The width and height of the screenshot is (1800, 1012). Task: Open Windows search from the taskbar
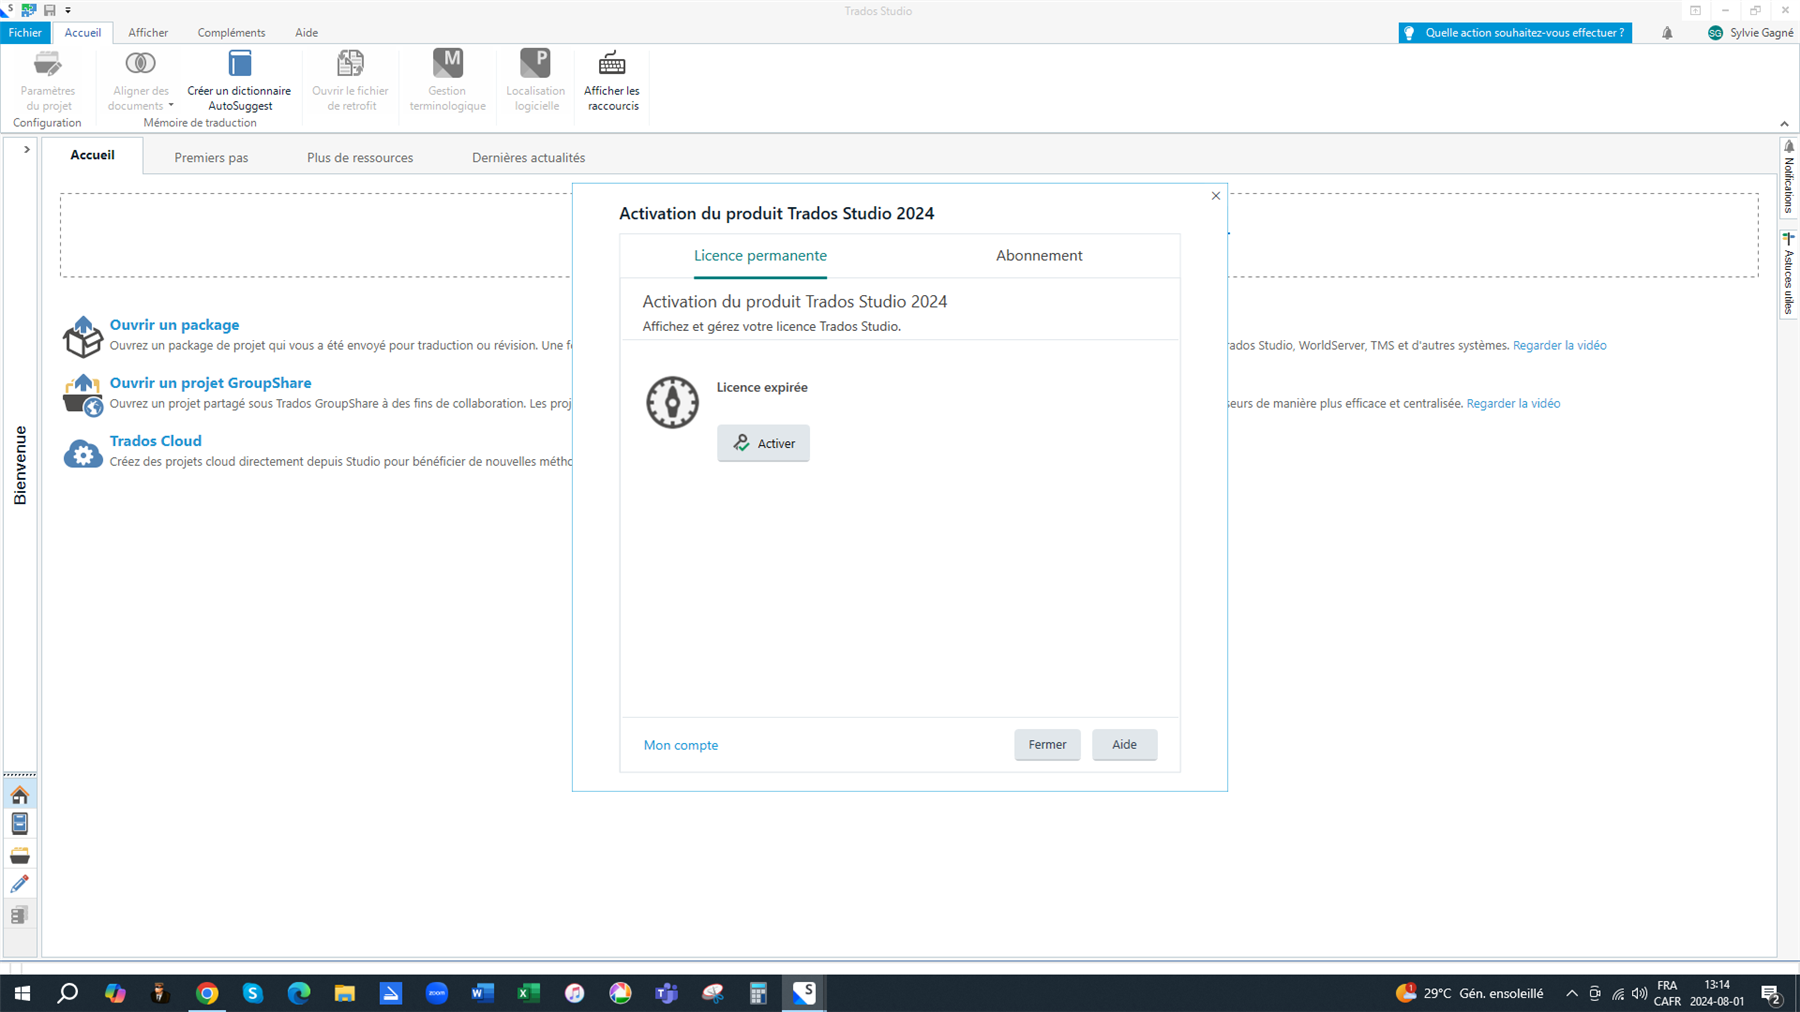pyautogui.click(x=68, y=993)
